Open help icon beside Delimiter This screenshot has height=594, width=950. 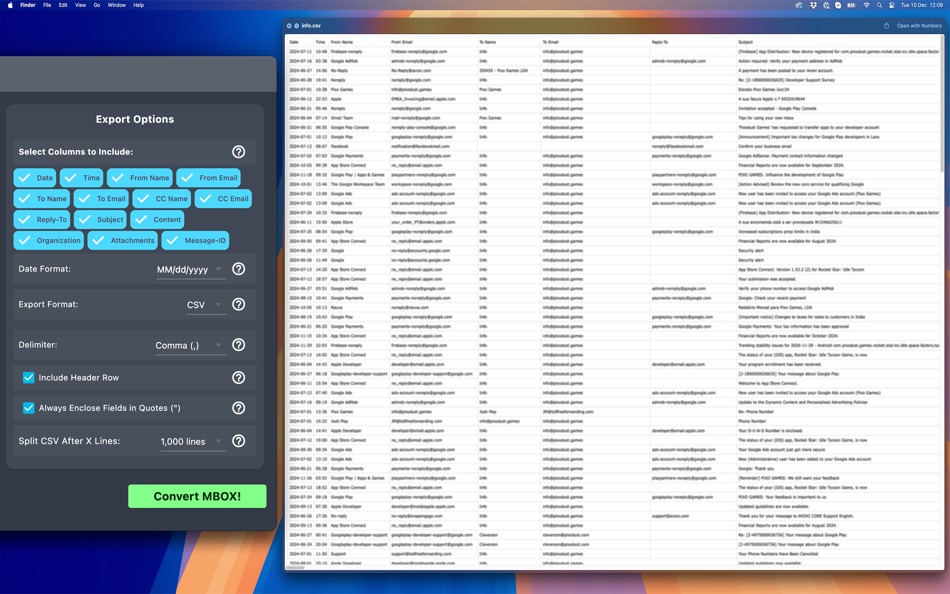click(239, 345)
